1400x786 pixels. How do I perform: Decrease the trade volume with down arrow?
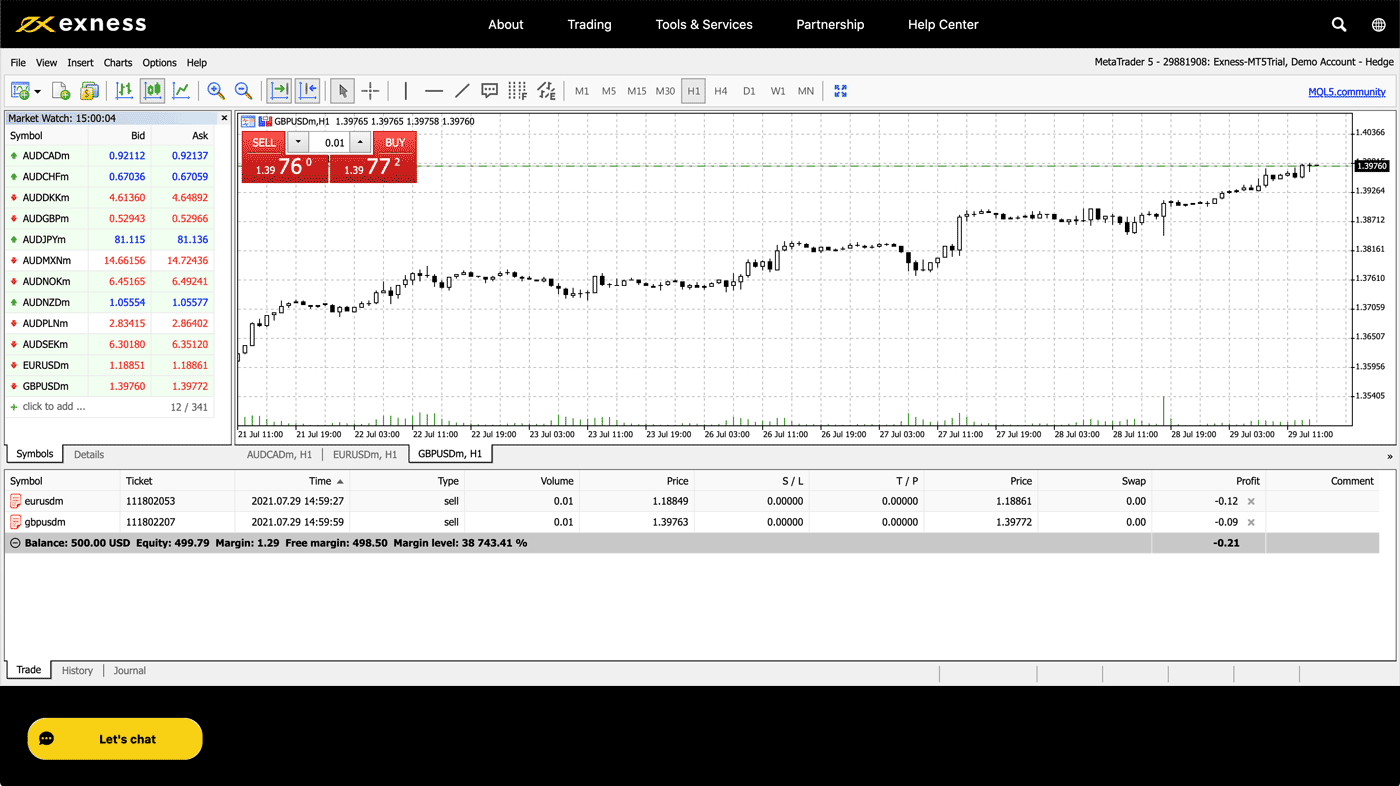pos(297,142)
